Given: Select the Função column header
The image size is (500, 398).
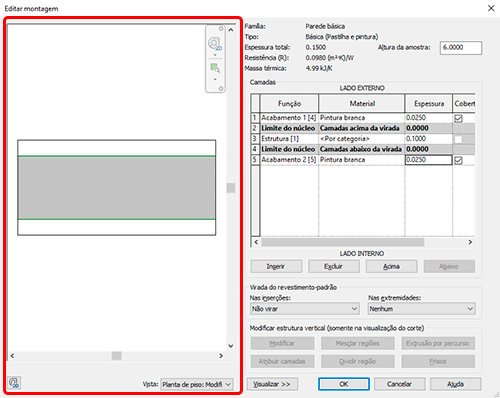Looking at the screenshot, I should pyautogui.click(x=289, y=104).
